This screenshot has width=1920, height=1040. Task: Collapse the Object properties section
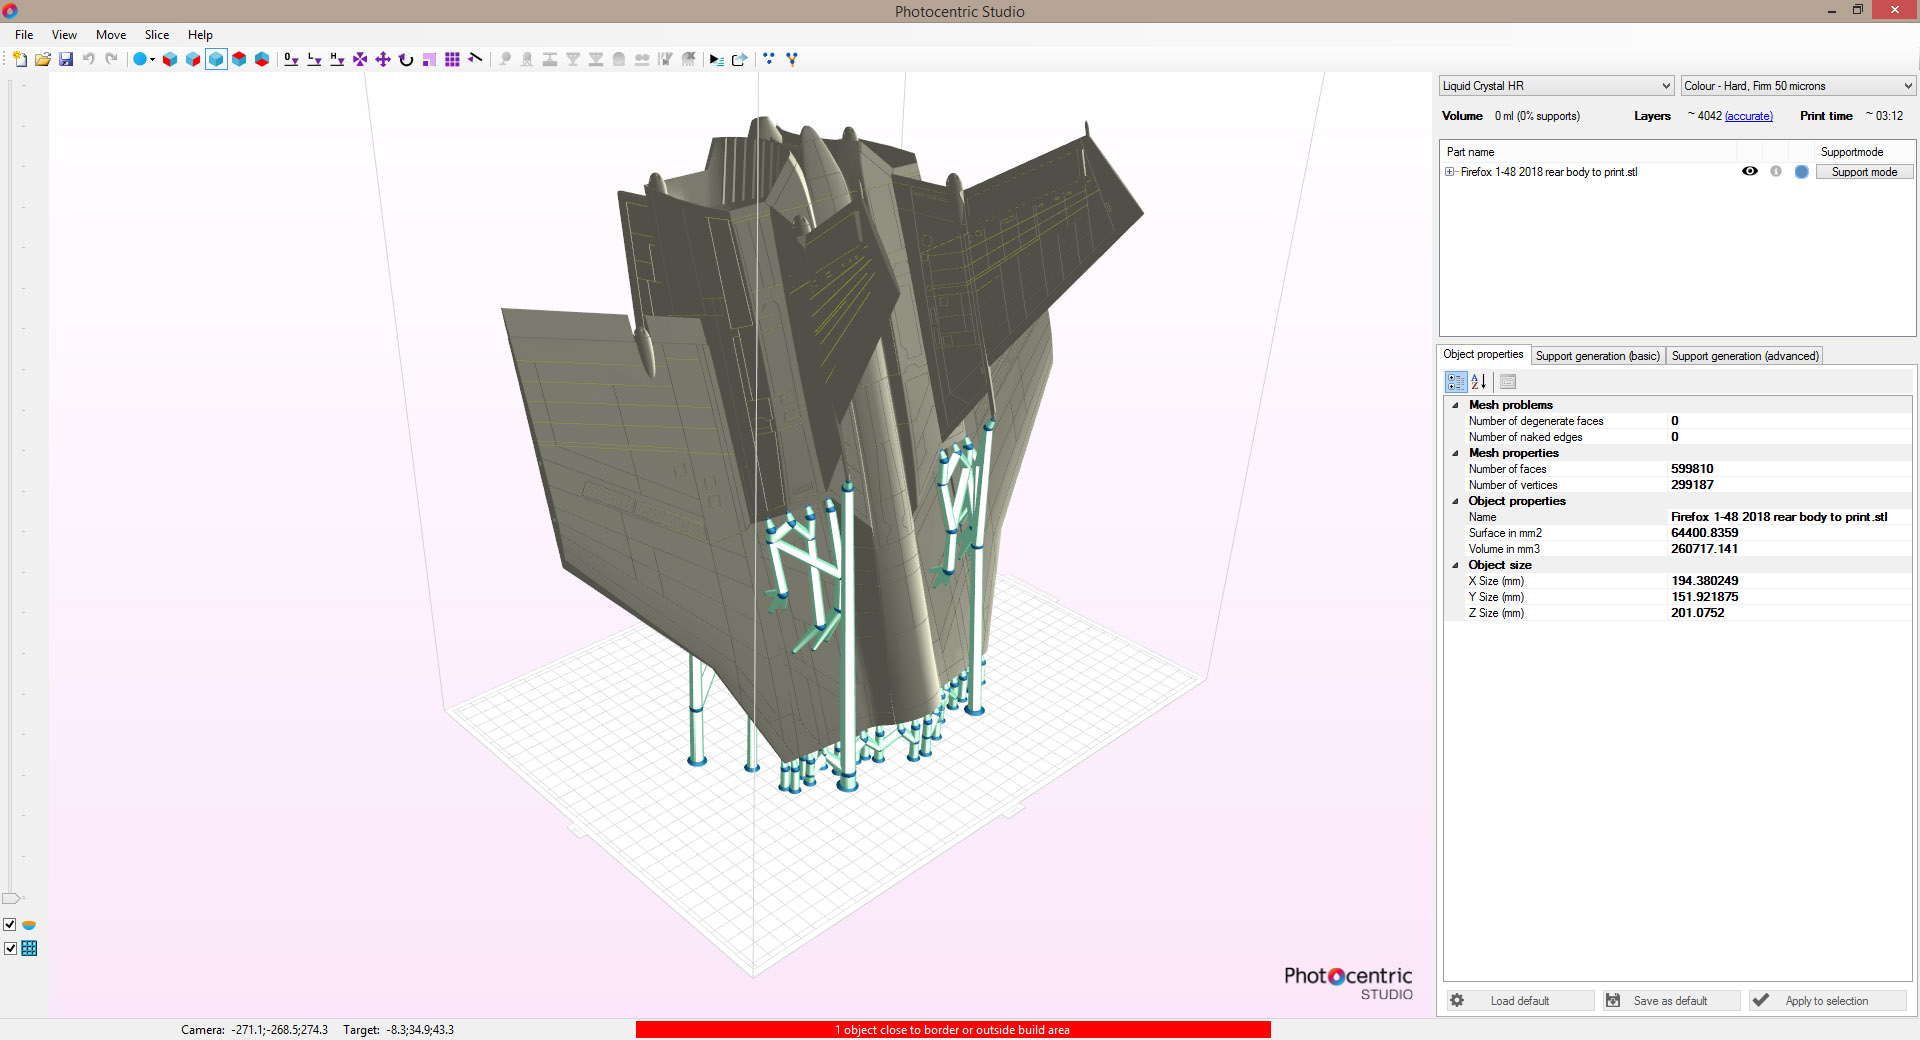click(1455, 501)
